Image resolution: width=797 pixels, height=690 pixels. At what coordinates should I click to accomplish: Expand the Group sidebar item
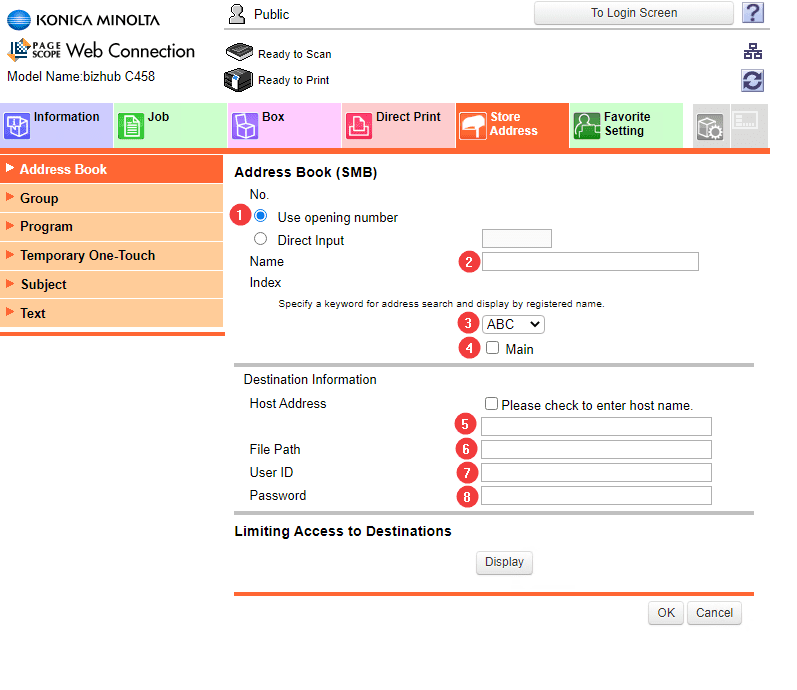pyautogui.click(x=40, y=198)
